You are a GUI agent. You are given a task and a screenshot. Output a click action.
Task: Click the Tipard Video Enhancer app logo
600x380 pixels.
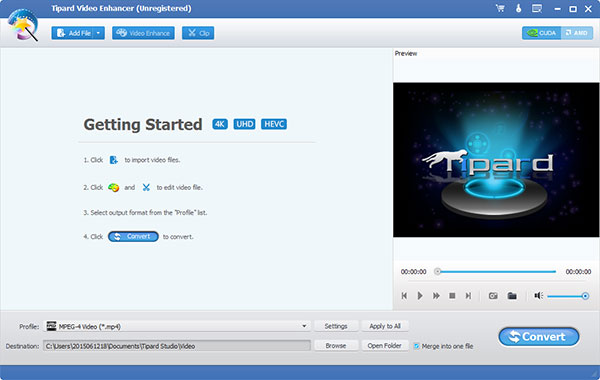23,25
